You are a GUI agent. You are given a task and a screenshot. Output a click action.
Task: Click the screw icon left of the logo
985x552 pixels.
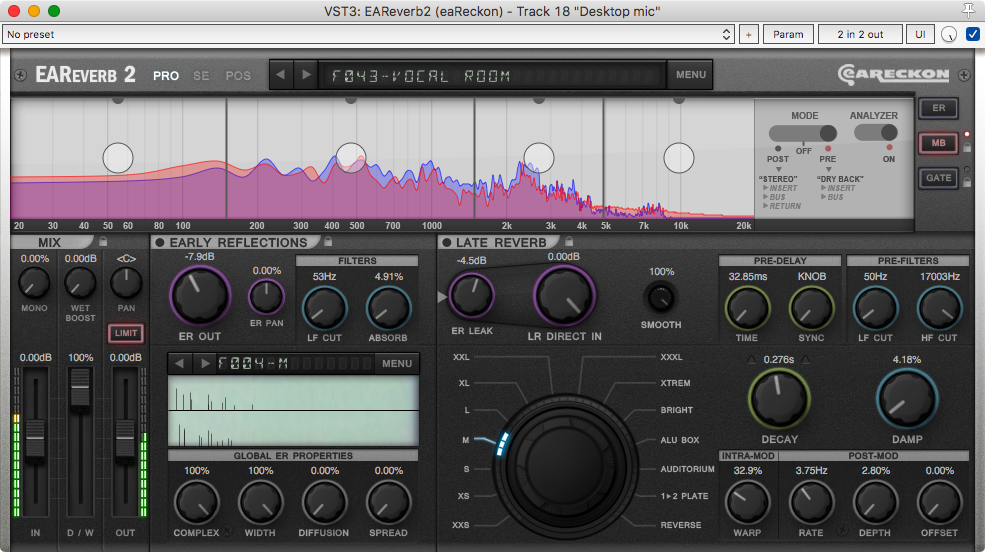tap(21, 75)
